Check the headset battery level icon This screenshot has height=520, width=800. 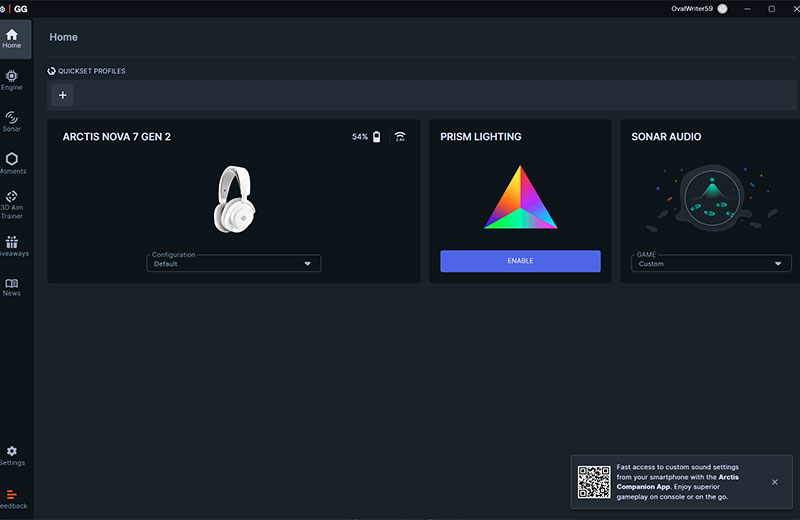(377, 137)
